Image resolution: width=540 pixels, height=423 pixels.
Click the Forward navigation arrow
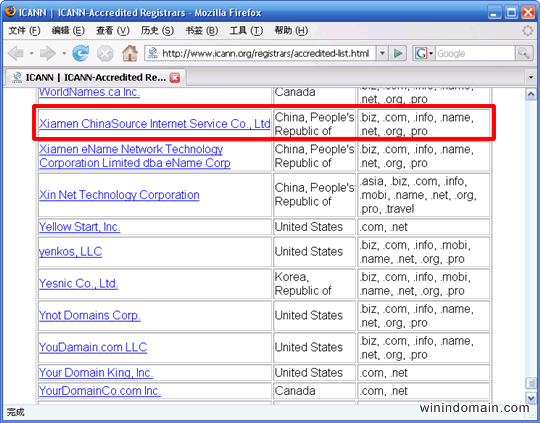tap(48, 53)
